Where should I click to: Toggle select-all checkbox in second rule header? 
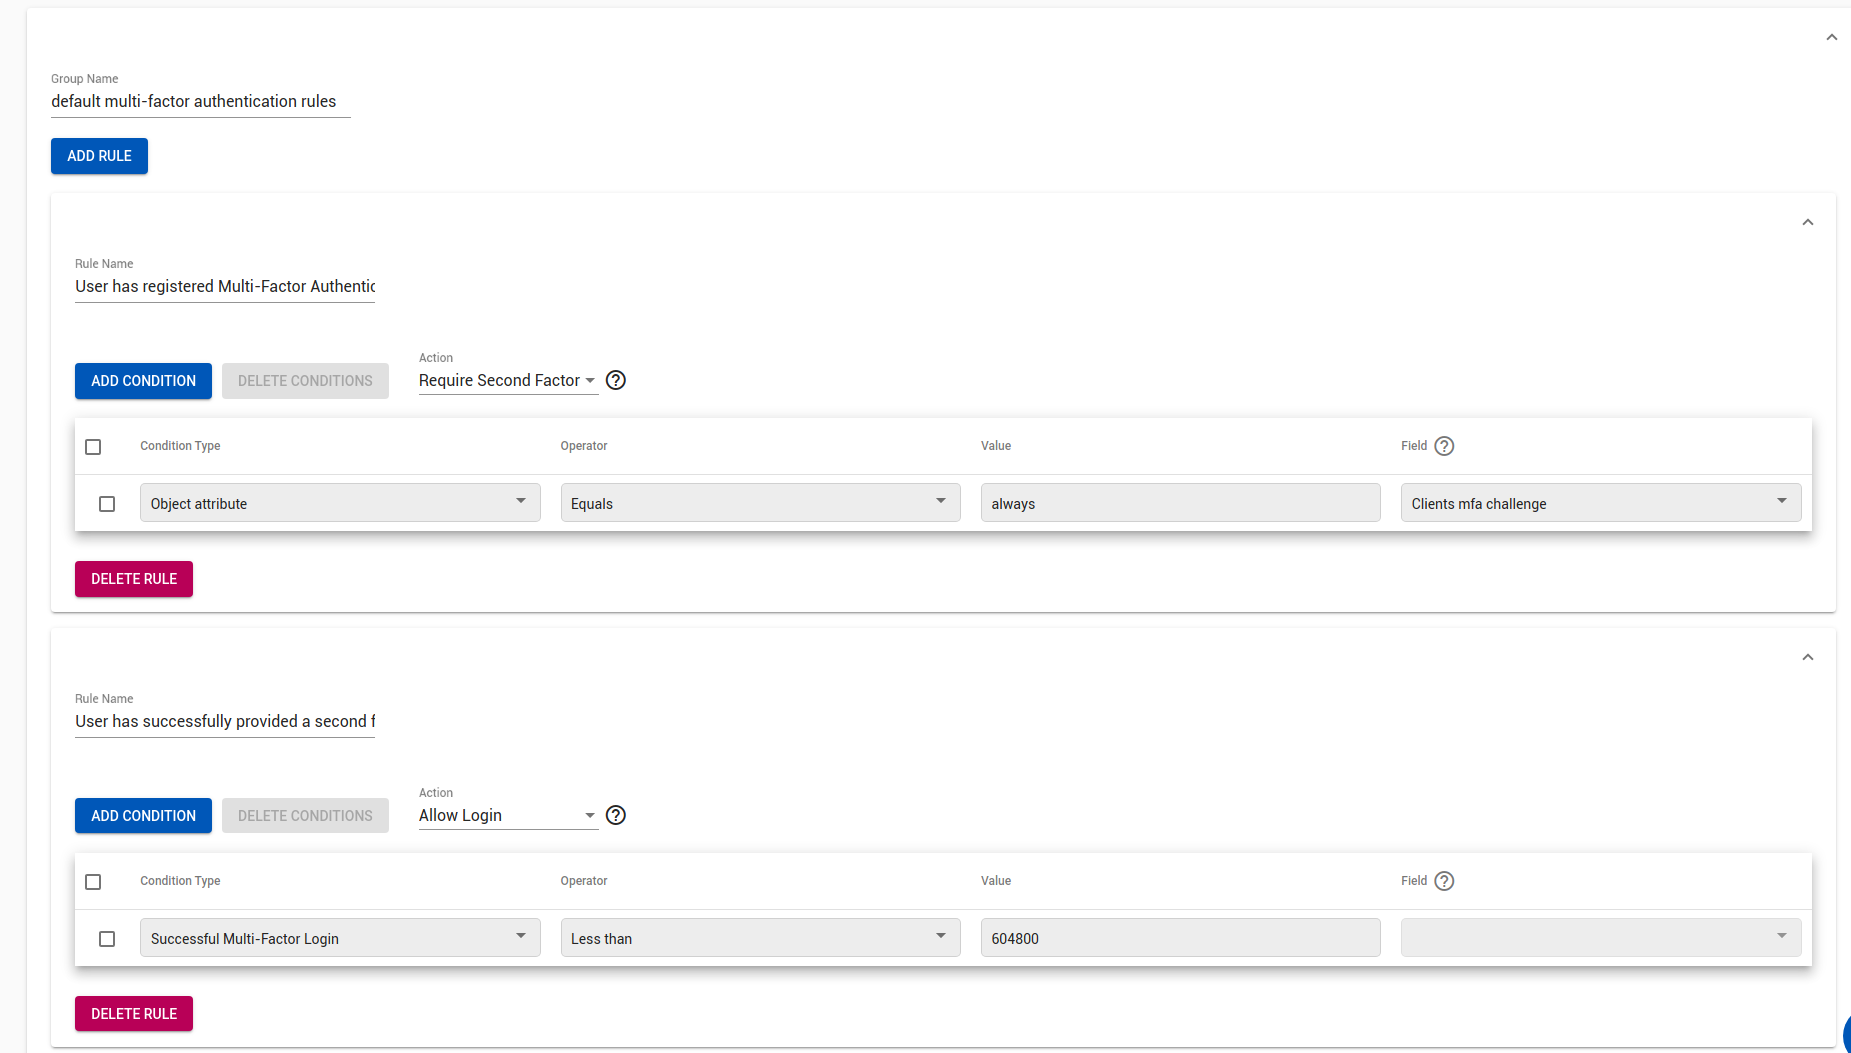[93, 882]
